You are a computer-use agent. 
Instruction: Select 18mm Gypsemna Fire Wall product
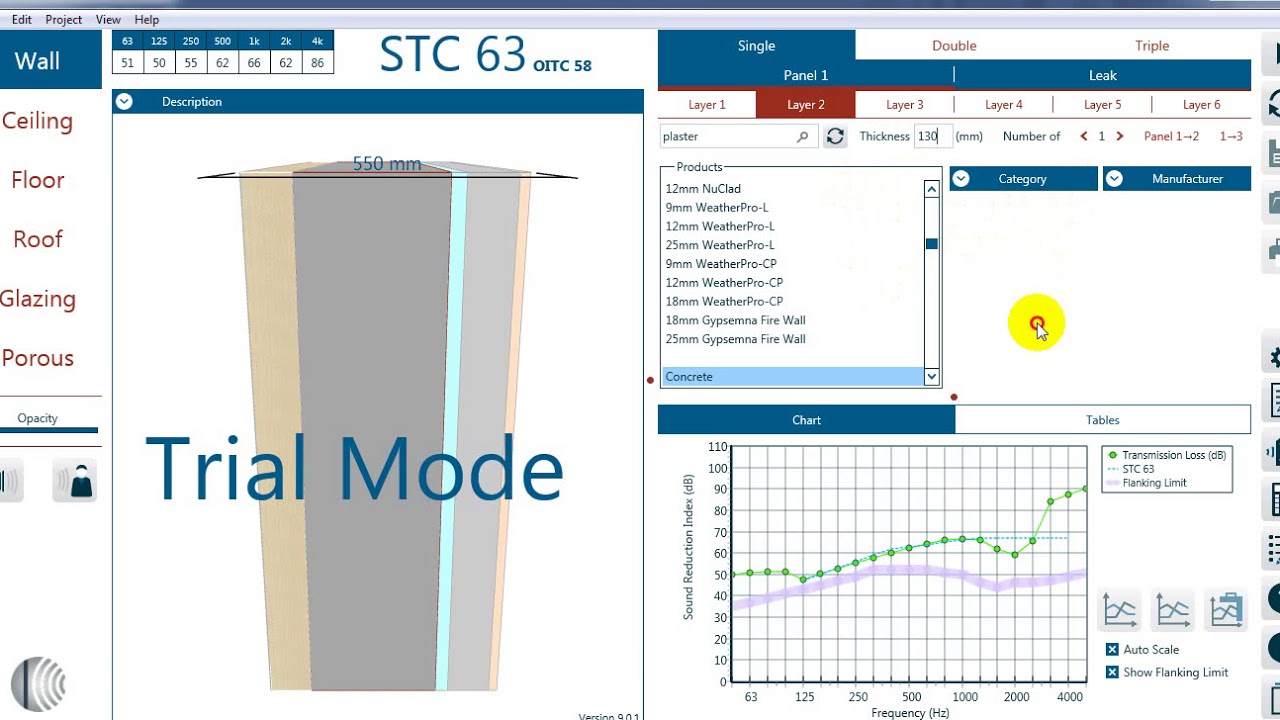pos(735,320)
